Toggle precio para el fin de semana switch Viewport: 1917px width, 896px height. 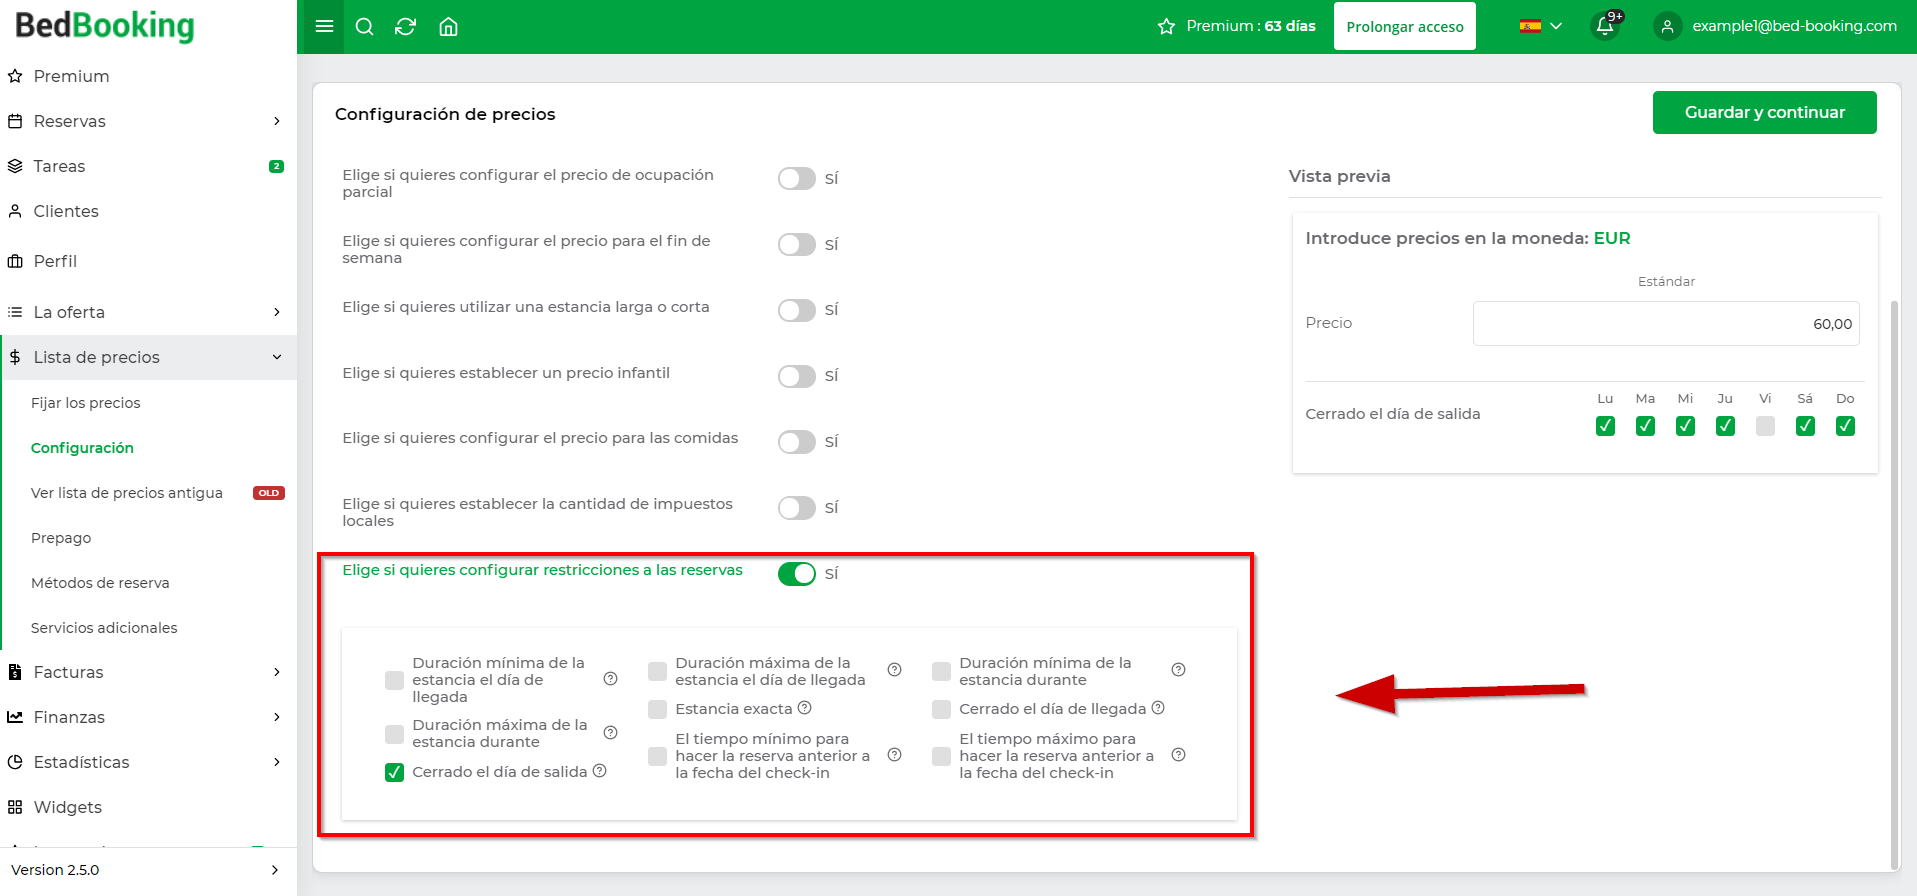[797, 245]
